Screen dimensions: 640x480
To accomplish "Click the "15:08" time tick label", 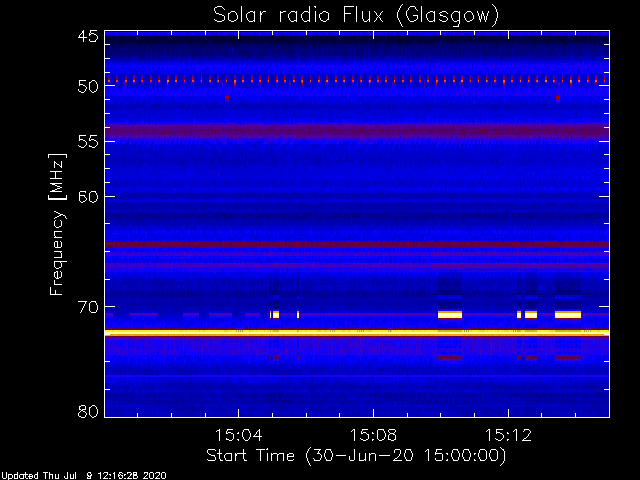I will click(x=373, y=435).
